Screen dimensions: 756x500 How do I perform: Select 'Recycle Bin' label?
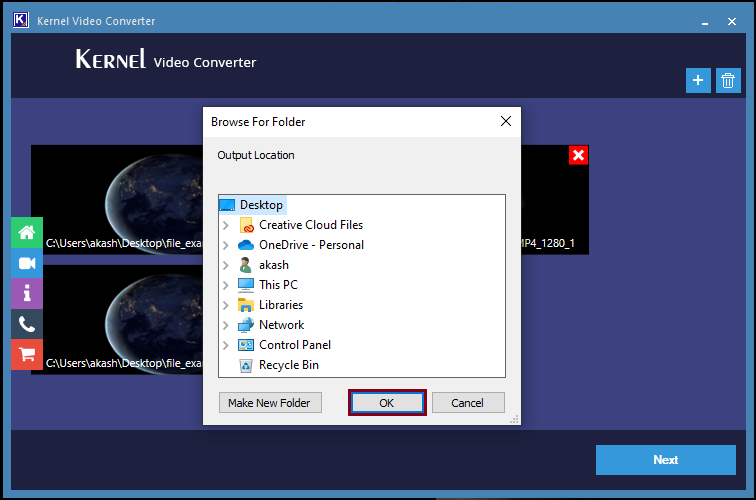289,365
